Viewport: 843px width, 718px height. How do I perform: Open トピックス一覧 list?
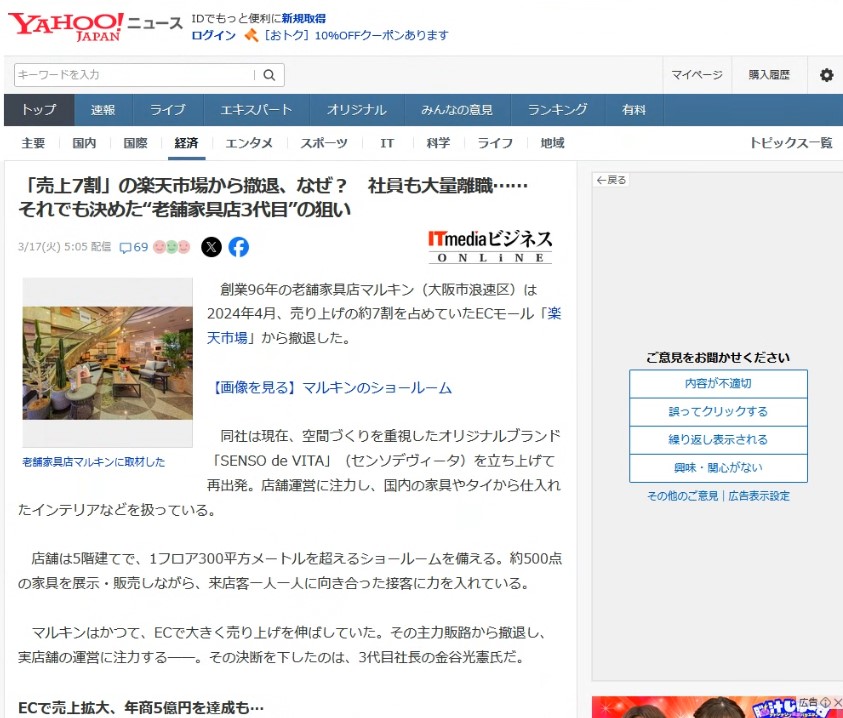click(790, 143)
